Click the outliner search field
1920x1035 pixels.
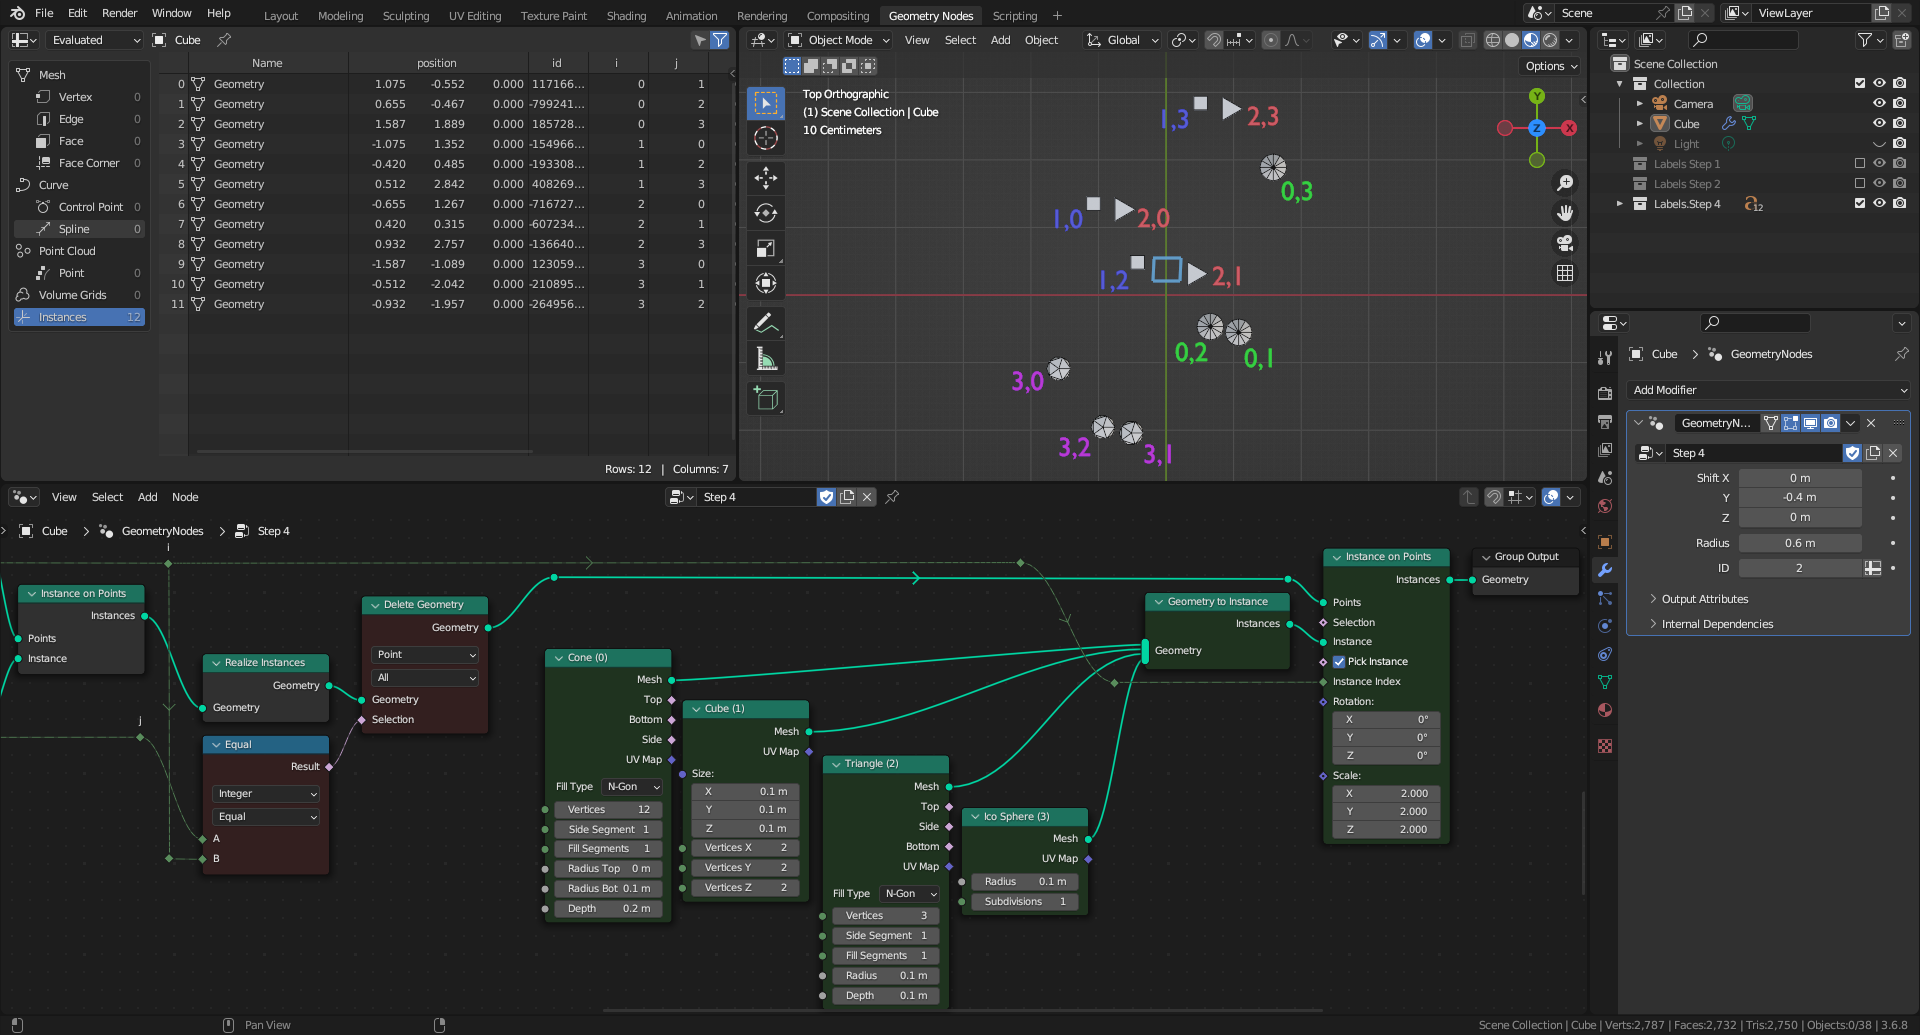point(1743,40)
